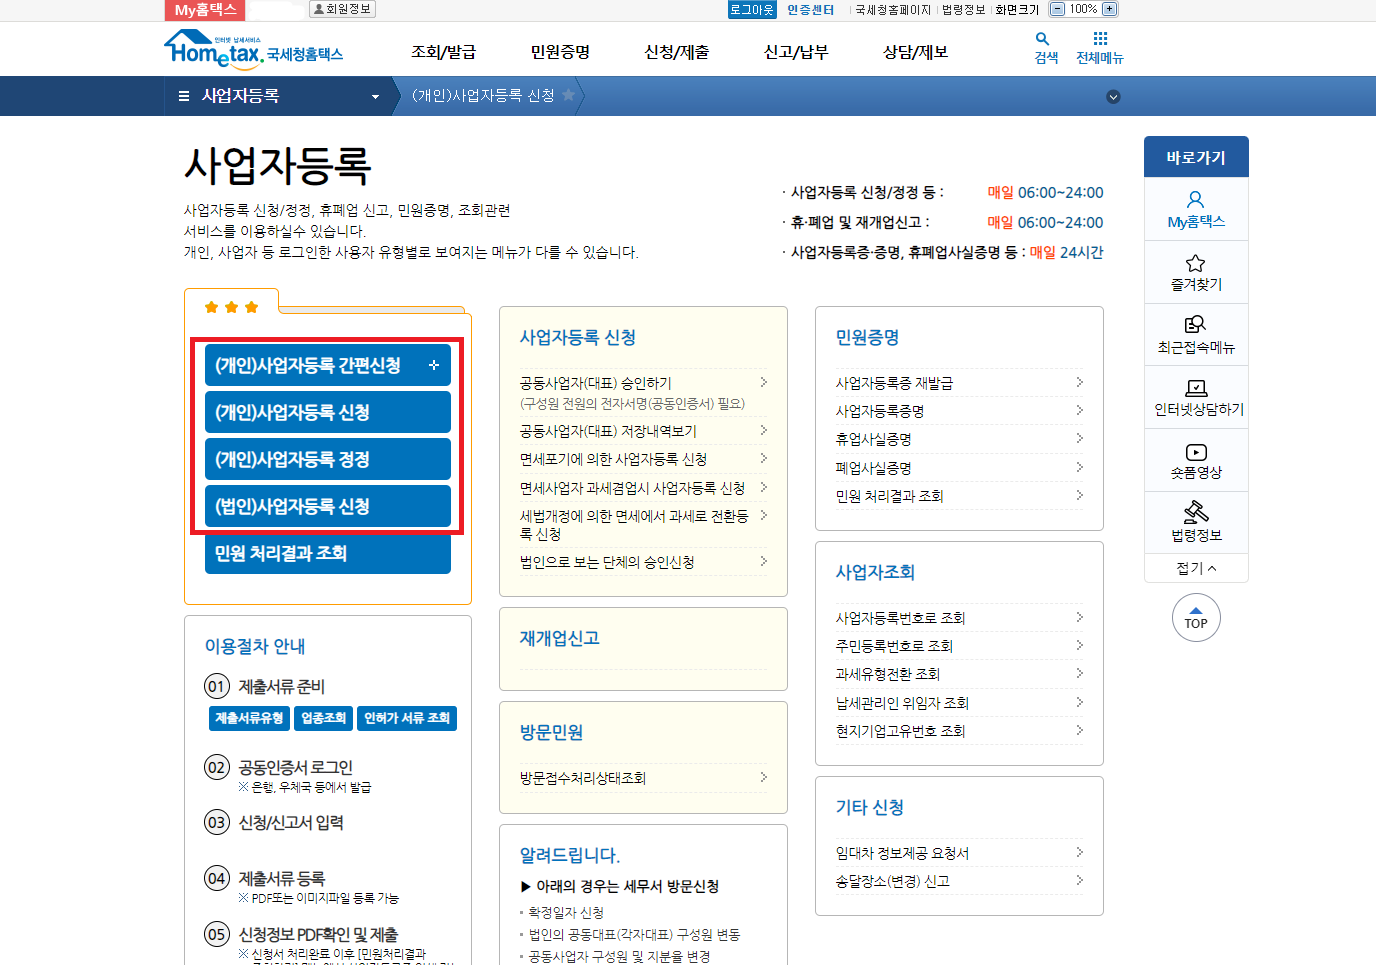
Task: Click arrow next to 방문접수처리상태조회
Action: [764, 777]
